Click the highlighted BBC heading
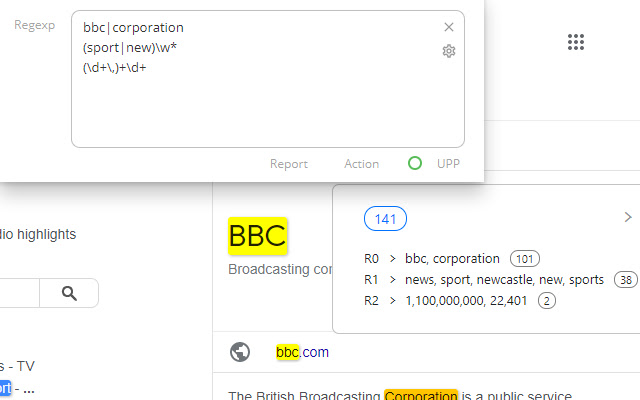Image resolution: width=640 pixels, height=400 pixels. 258,236
